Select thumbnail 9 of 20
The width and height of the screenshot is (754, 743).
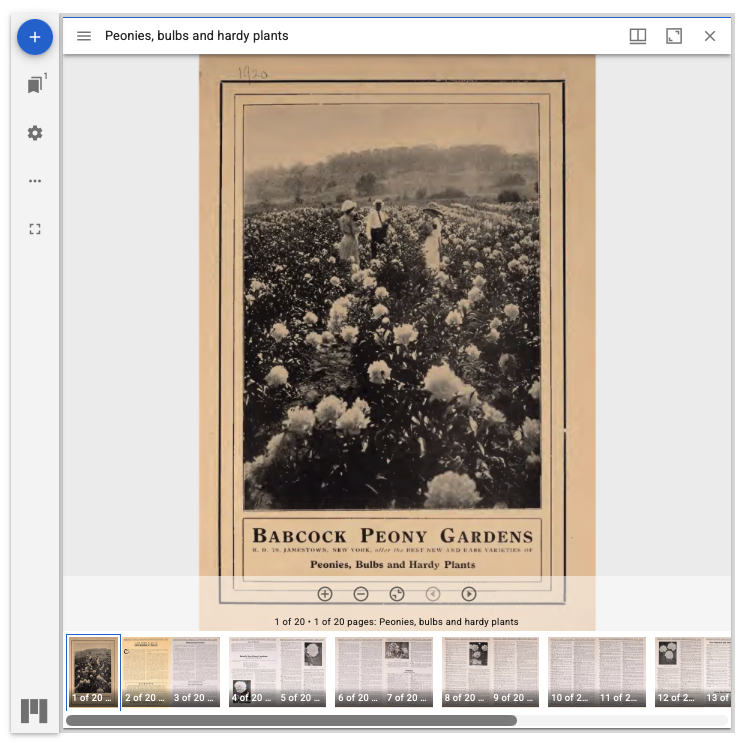click(515, 672)
